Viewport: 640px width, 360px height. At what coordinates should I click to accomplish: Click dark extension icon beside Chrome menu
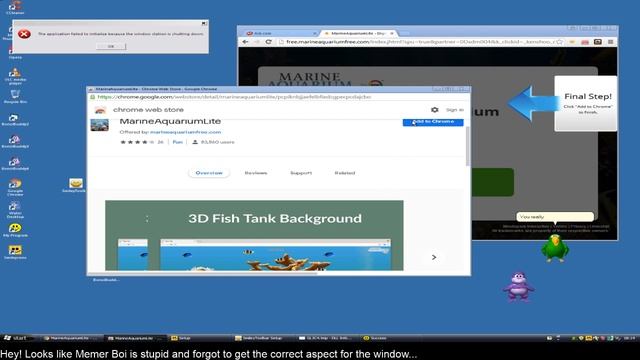pos(598,42)
